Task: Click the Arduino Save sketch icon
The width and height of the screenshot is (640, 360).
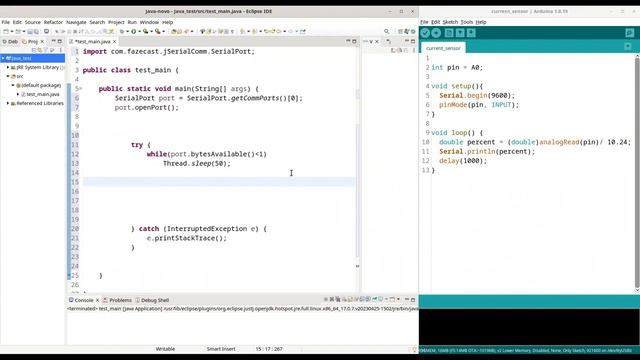Action: (471, 33)
